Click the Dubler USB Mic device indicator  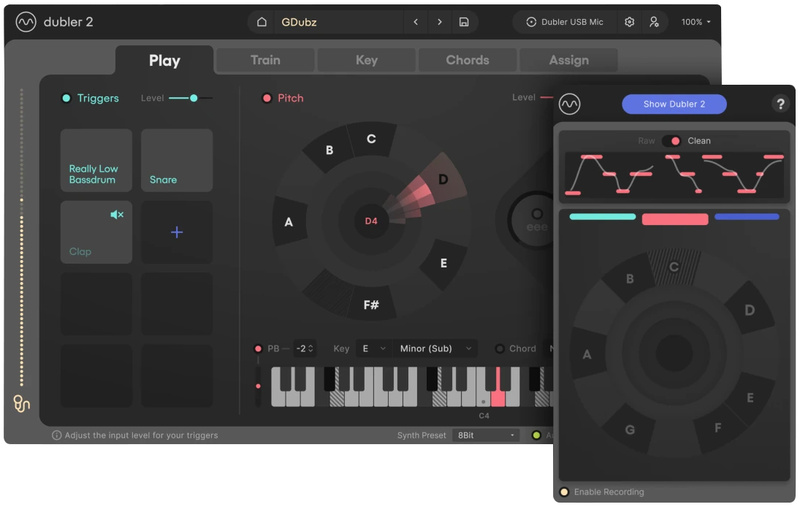tap(565, 22)
